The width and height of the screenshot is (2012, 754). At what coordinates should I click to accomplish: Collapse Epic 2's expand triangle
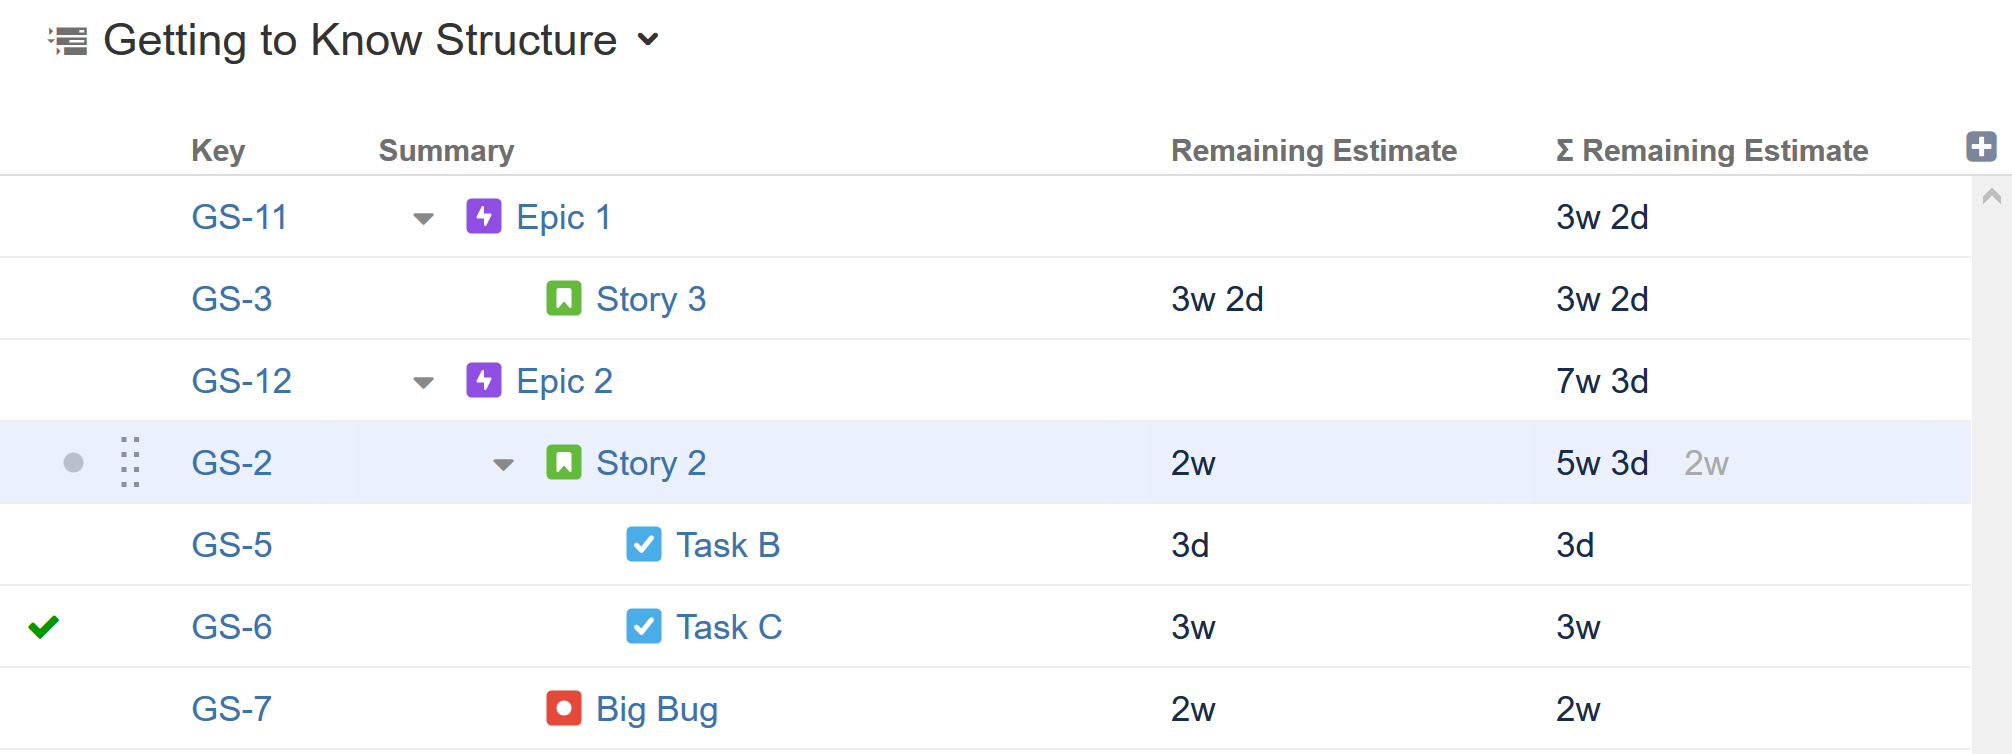tap(424, 381)
